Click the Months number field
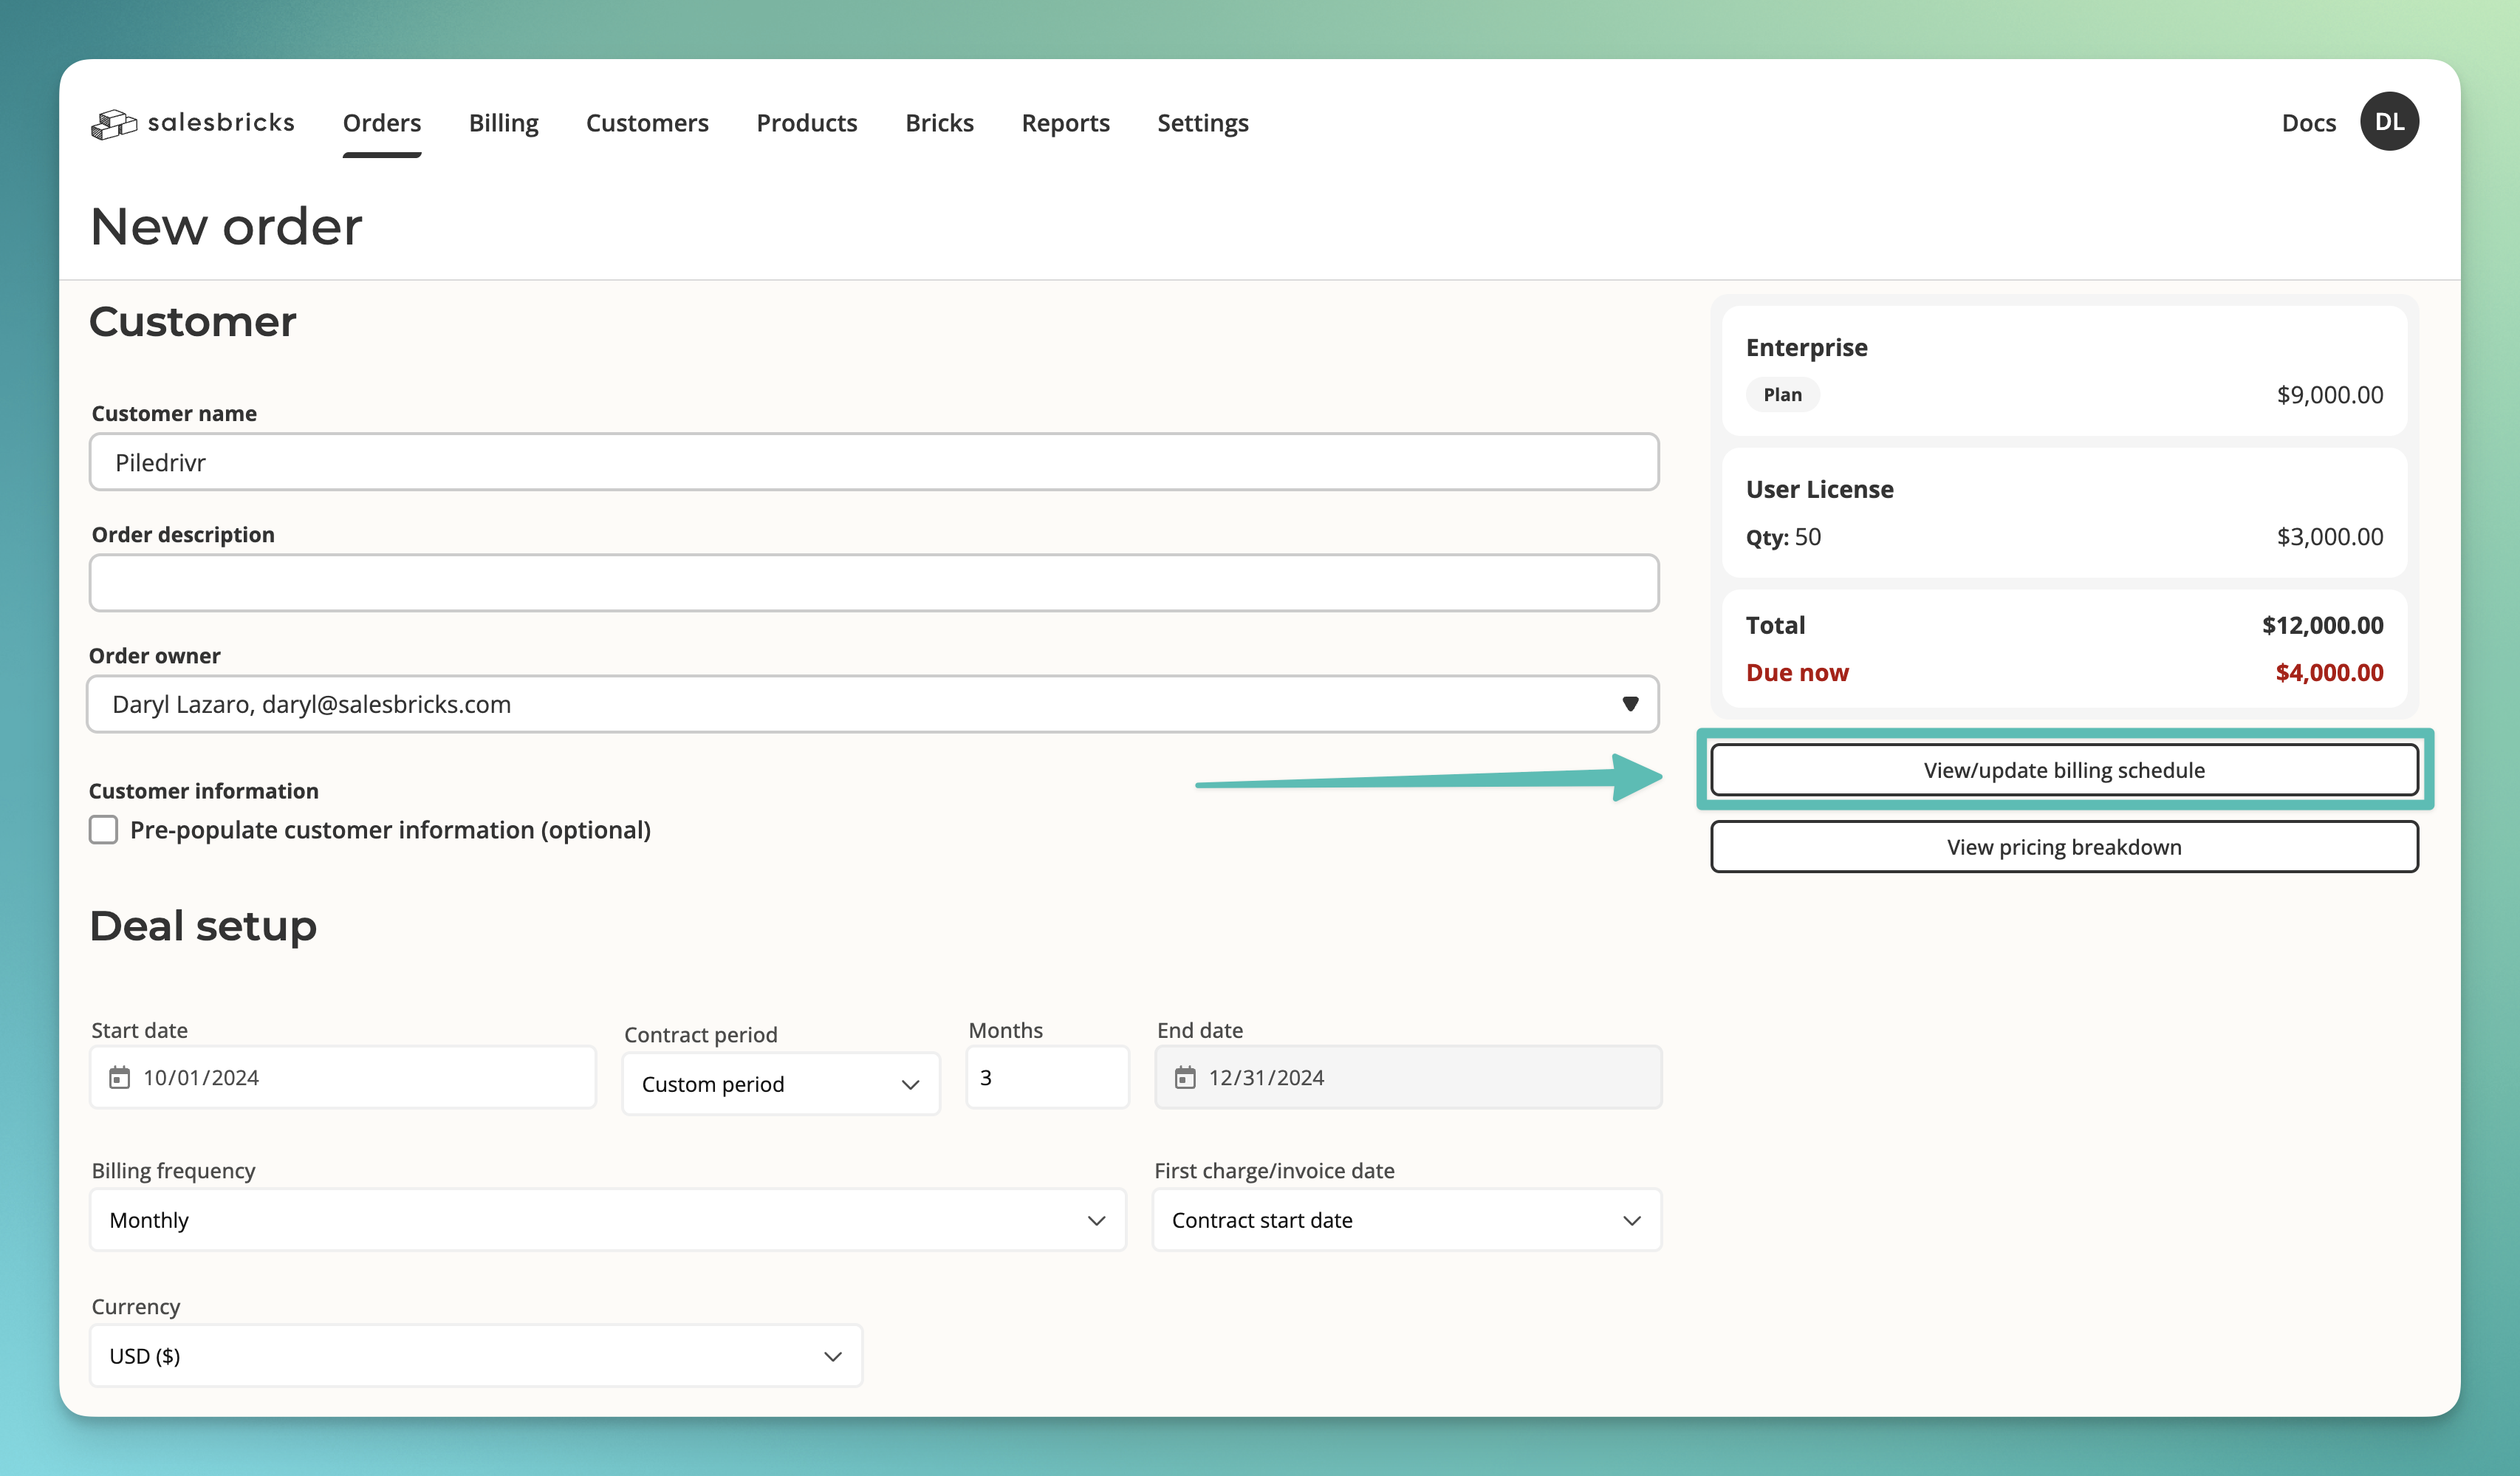This screenshot has height=1476, width=2520. click(1046, 1077)
